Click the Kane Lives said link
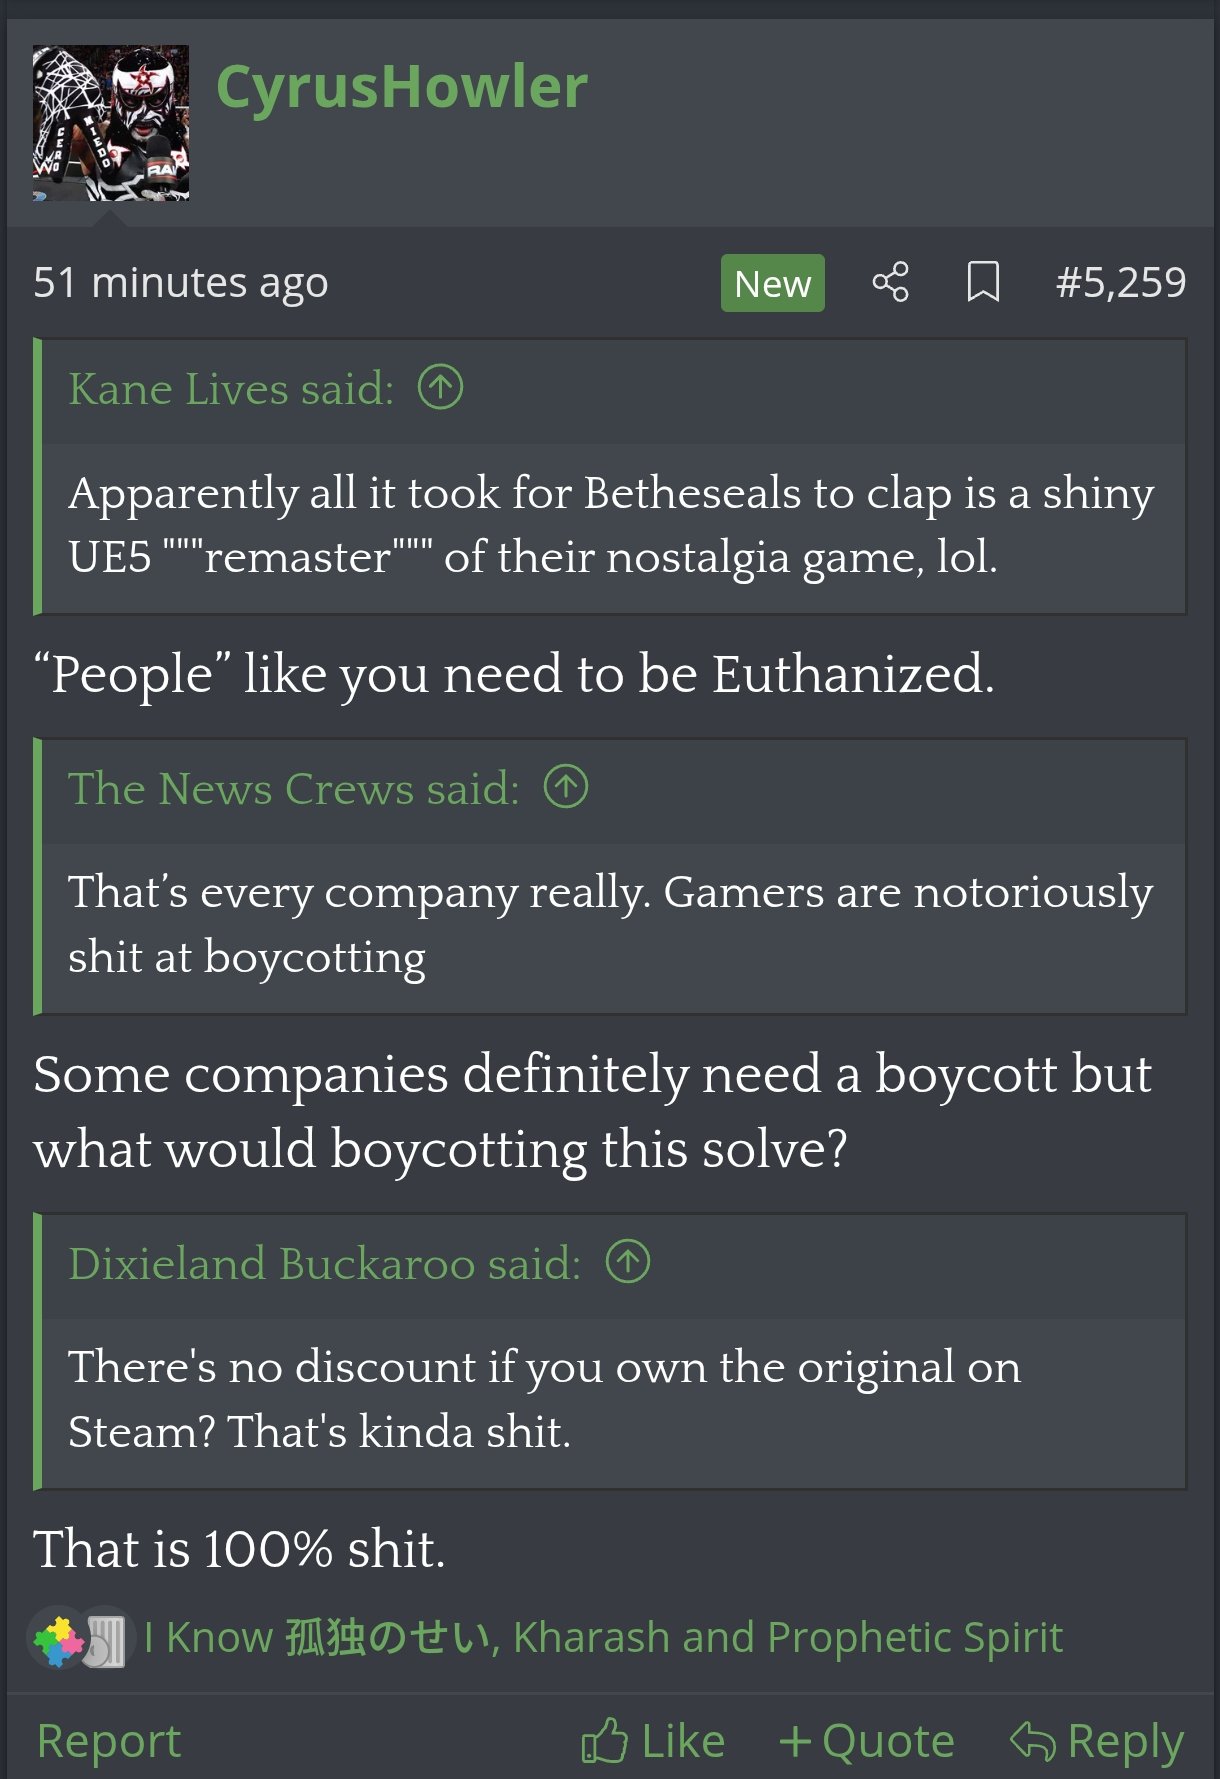 tap(231, 389)
